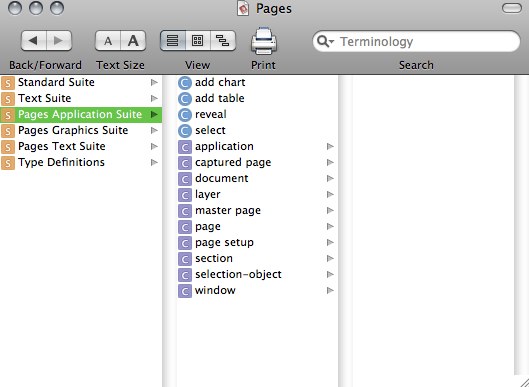Expand Pages Graphics Suite disclosure arrow

[154, 130]
